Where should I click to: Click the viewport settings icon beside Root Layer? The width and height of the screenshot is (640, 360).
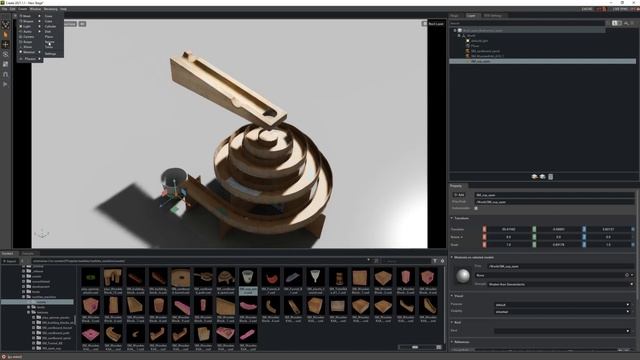(x=424, y=24)
